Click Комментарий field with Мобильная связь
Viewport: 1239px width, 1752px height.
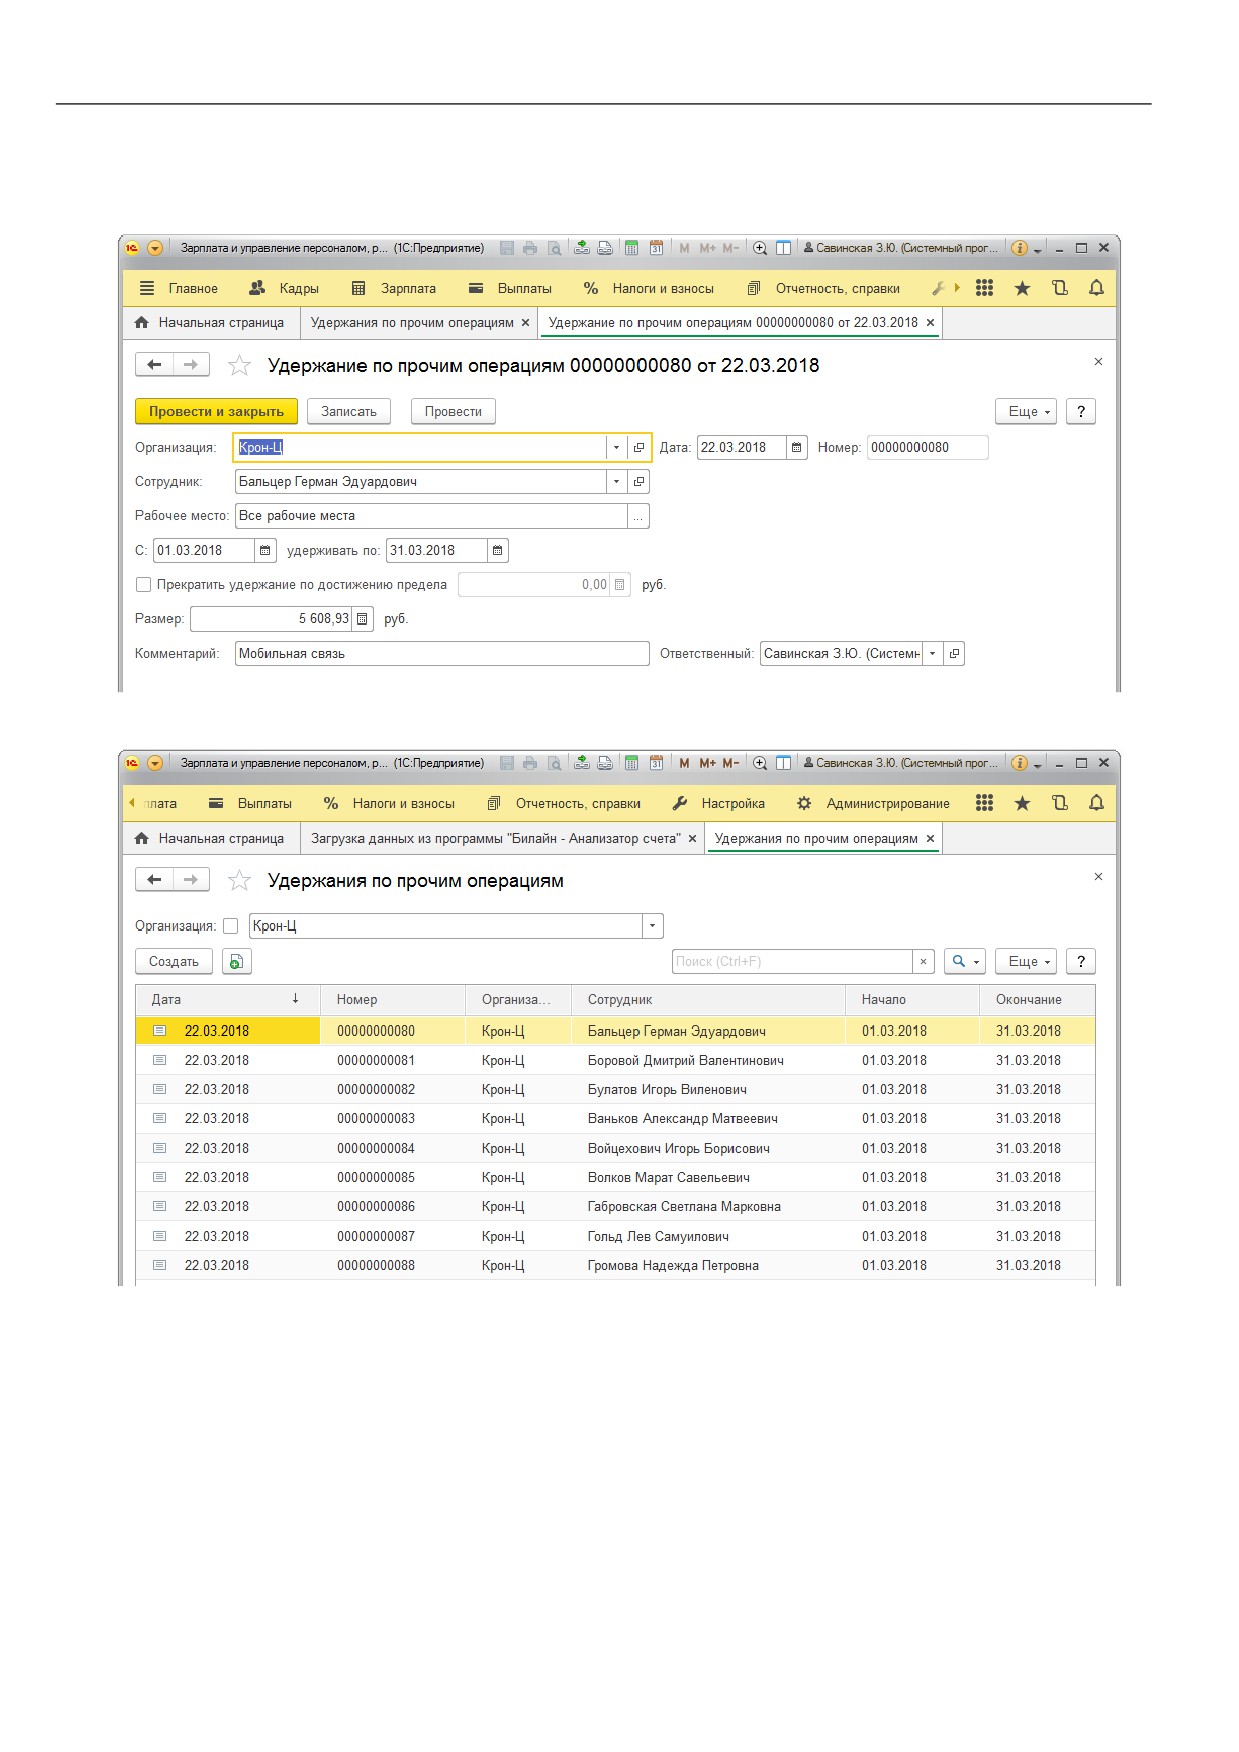click(x=442, y=653)
